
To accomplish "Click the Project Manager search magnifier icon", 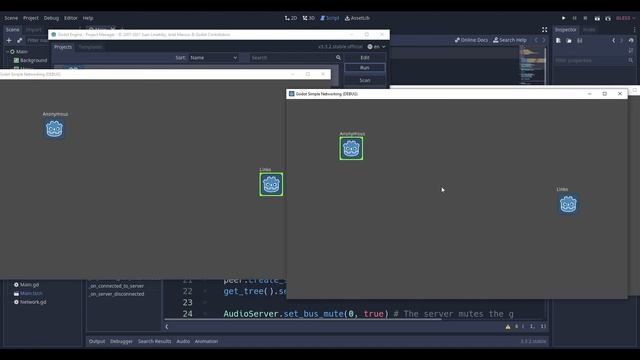I will coord(338,58).
